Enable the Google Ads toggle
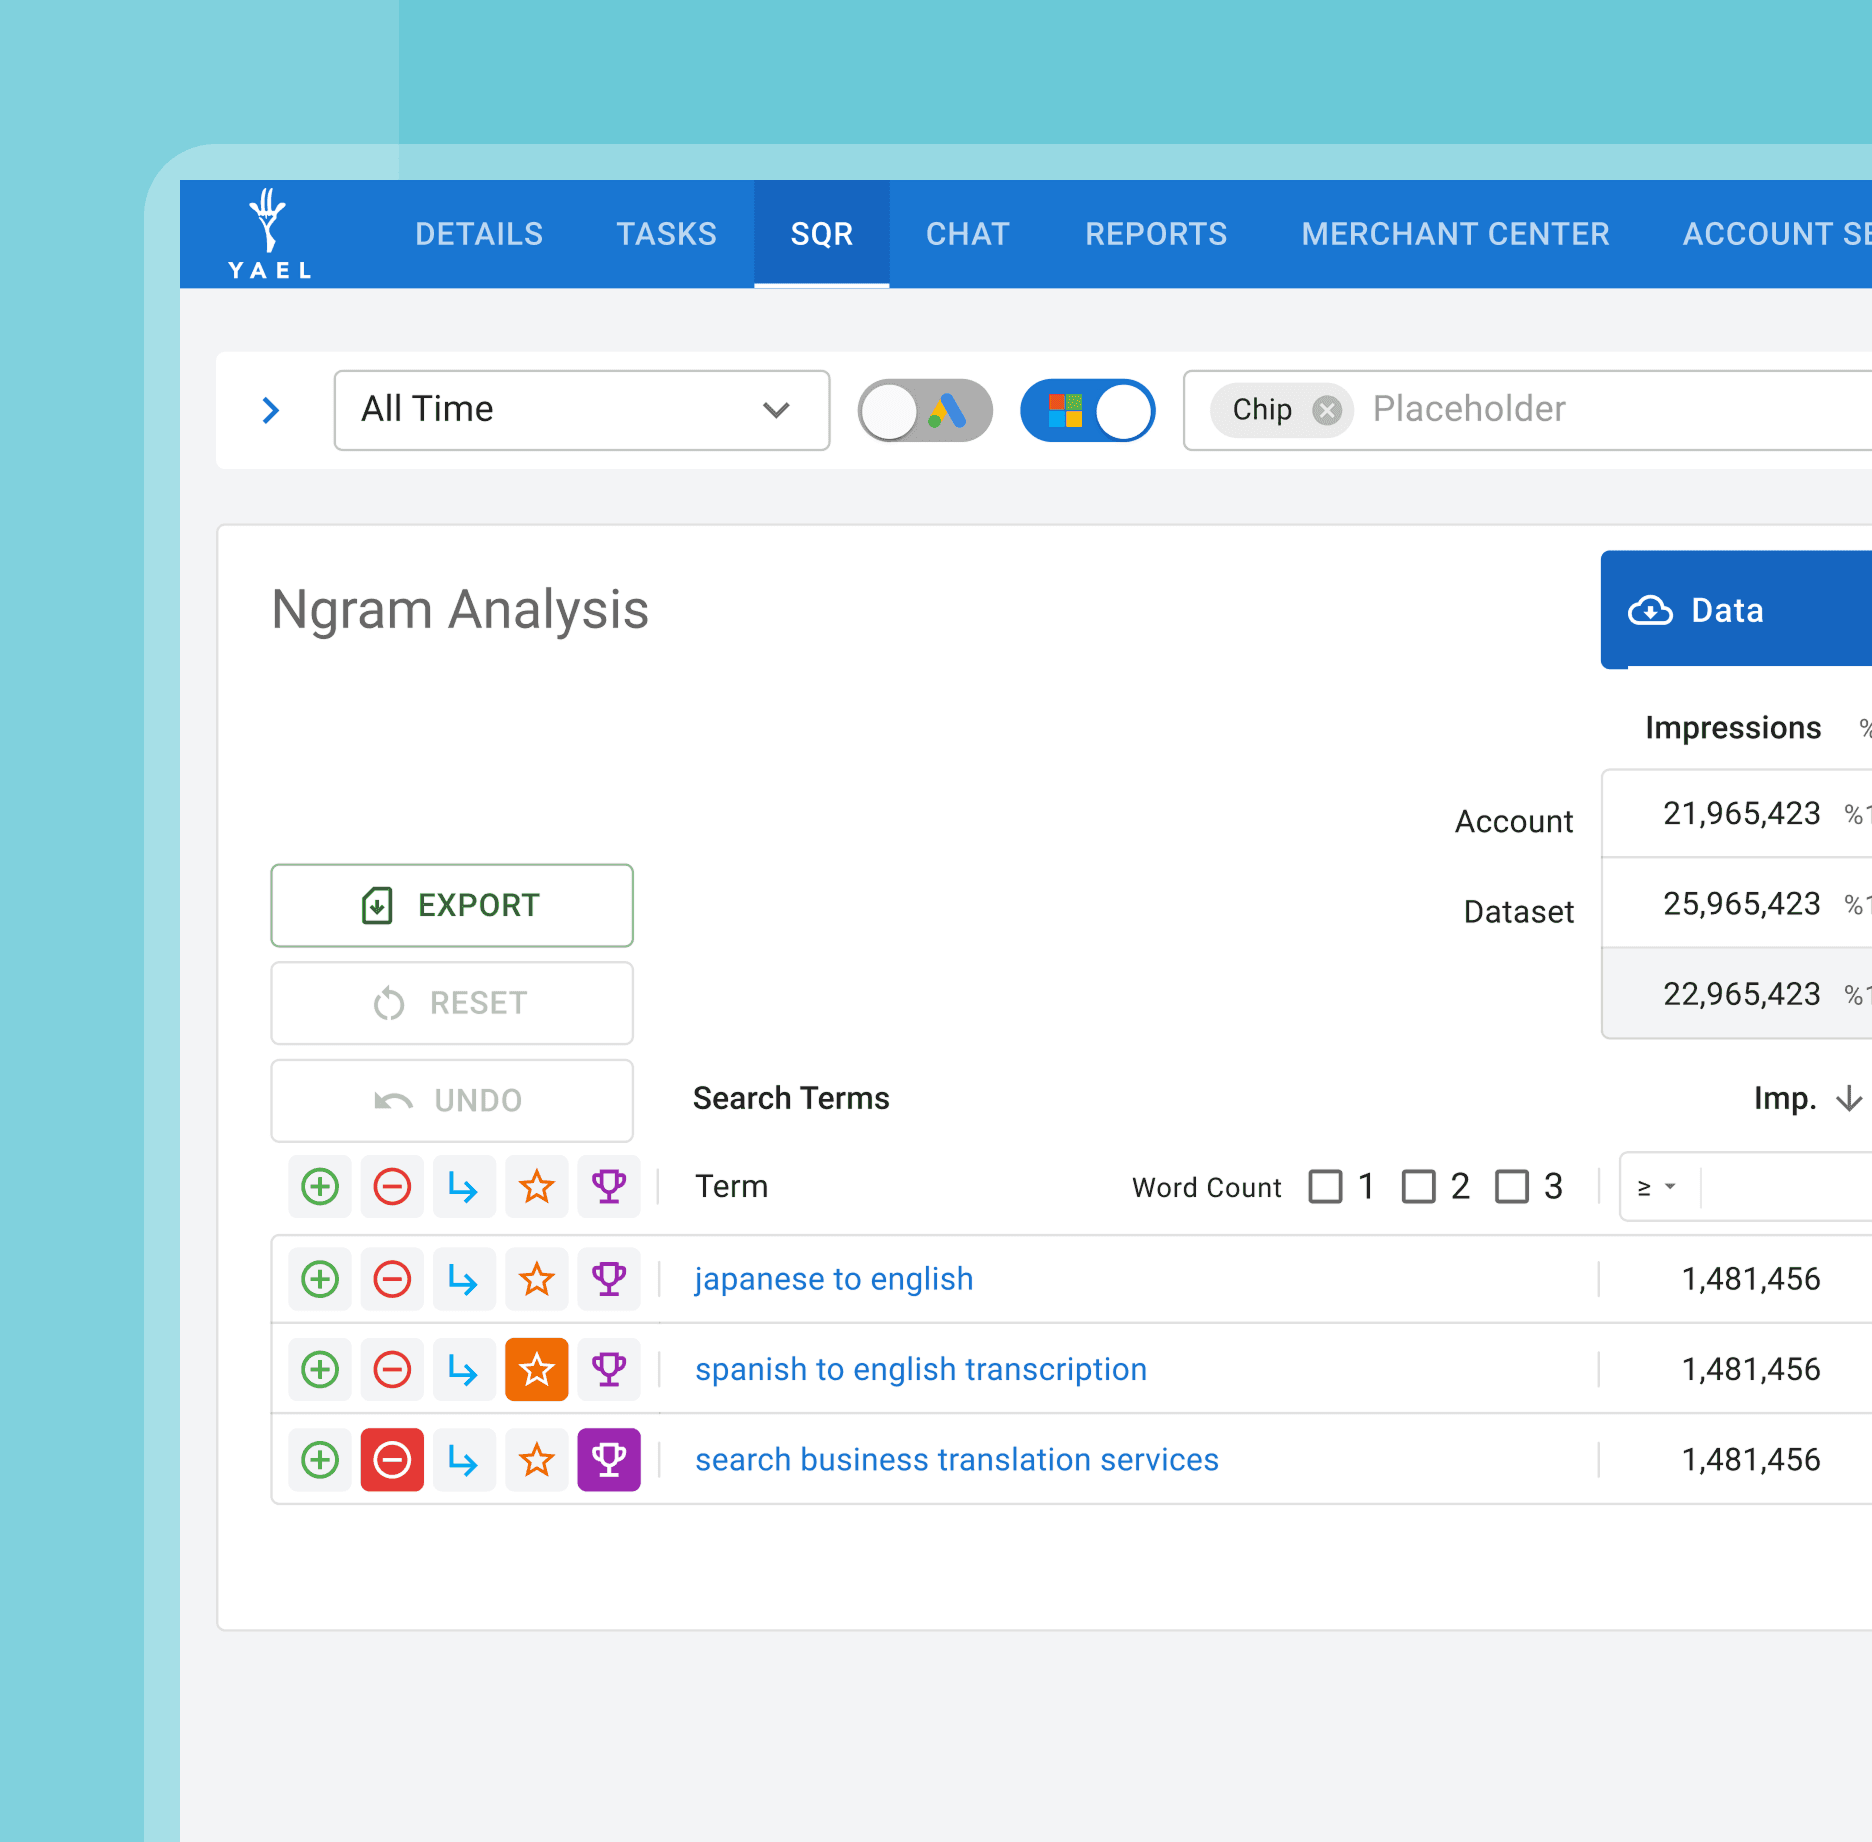 pyautogui.click(x=924, y=410)
